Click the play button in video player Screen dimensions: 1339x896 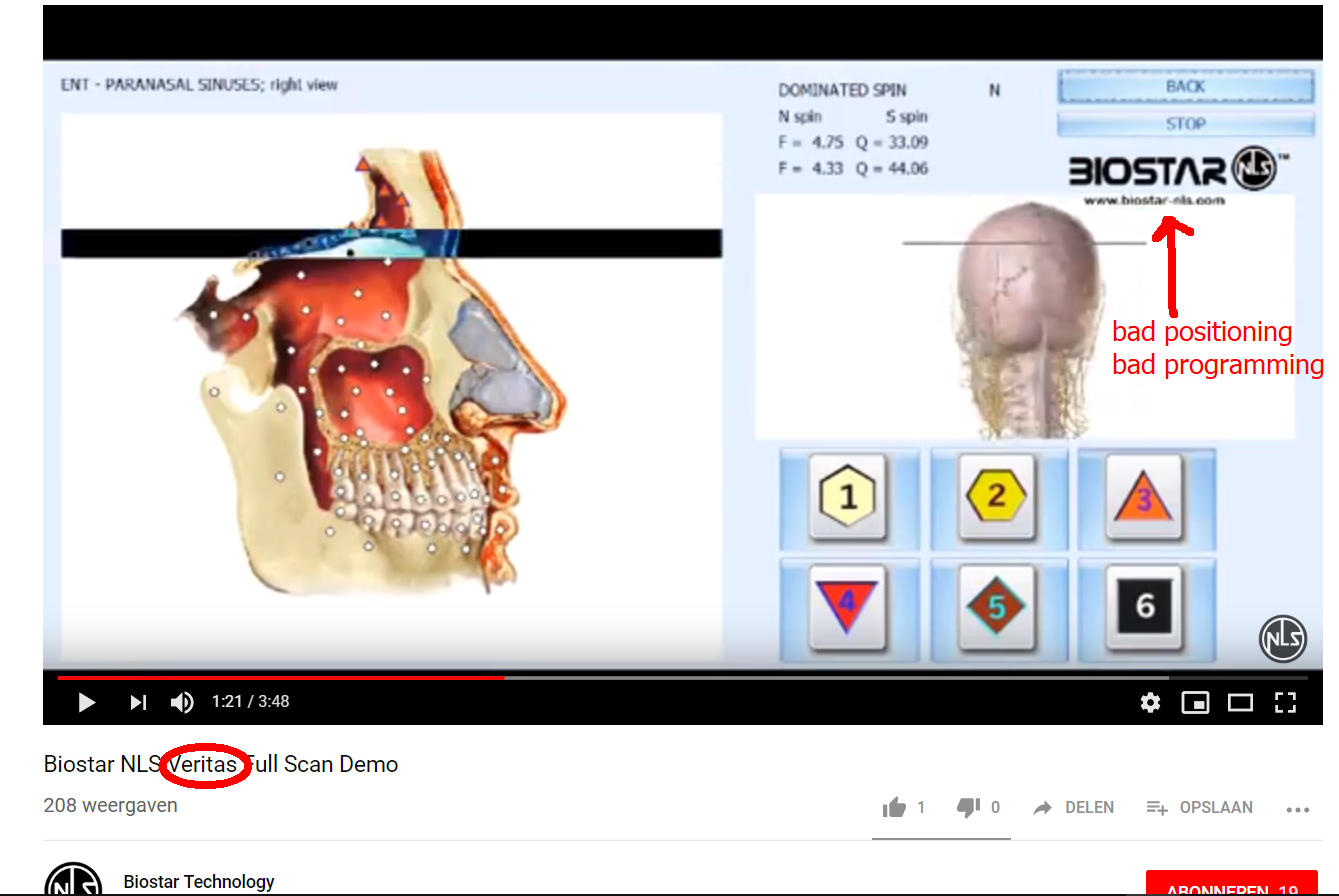tap(87, 703)
